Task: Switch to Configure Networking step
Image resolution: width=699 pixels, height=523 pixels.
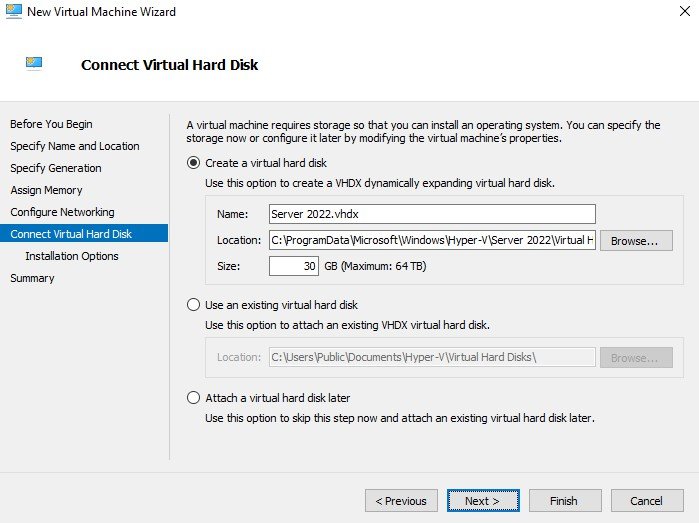Action: point(62,212)
